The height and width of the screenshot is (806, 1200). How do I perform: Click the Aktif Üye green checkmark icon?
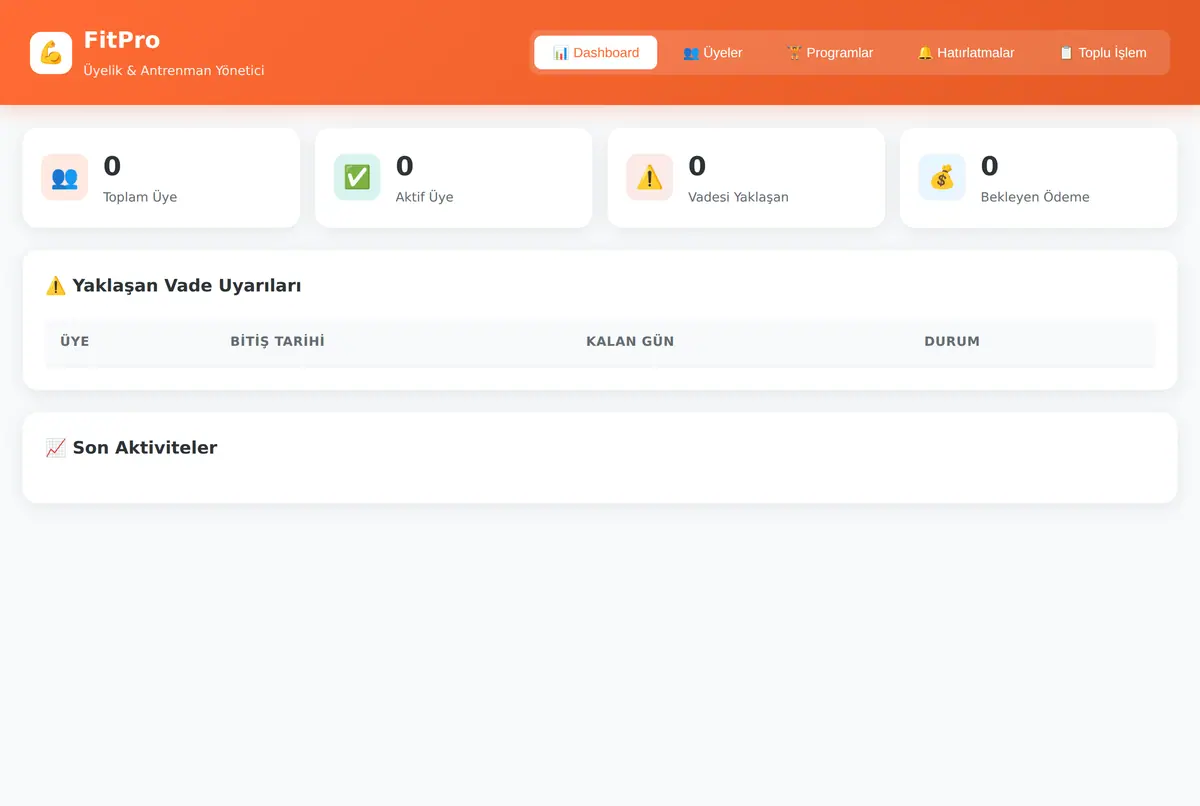[x=357, y=177]
